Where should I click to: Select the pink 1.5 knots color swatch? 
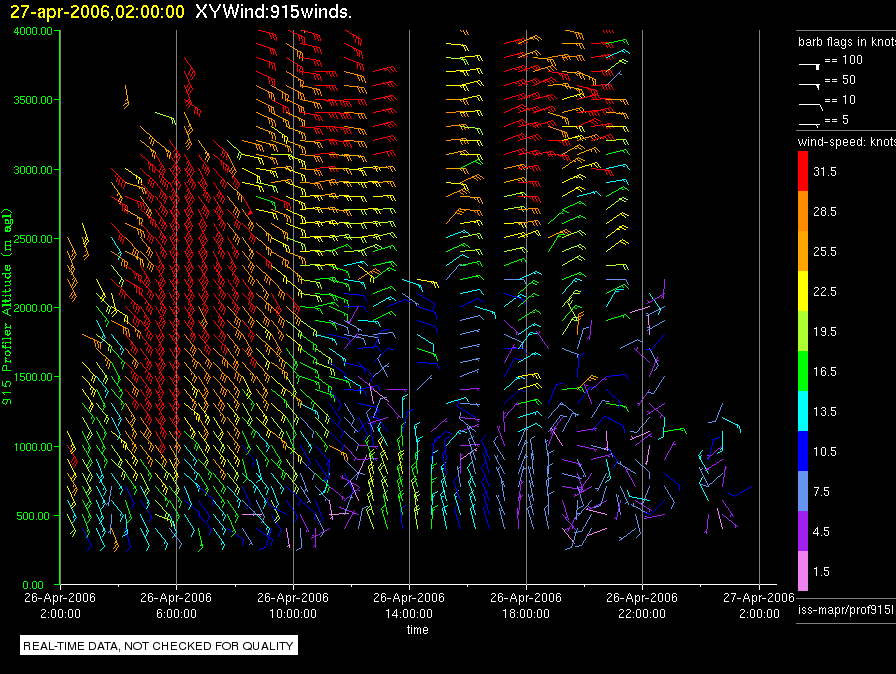pyautogui.click(x=802, y=571)
